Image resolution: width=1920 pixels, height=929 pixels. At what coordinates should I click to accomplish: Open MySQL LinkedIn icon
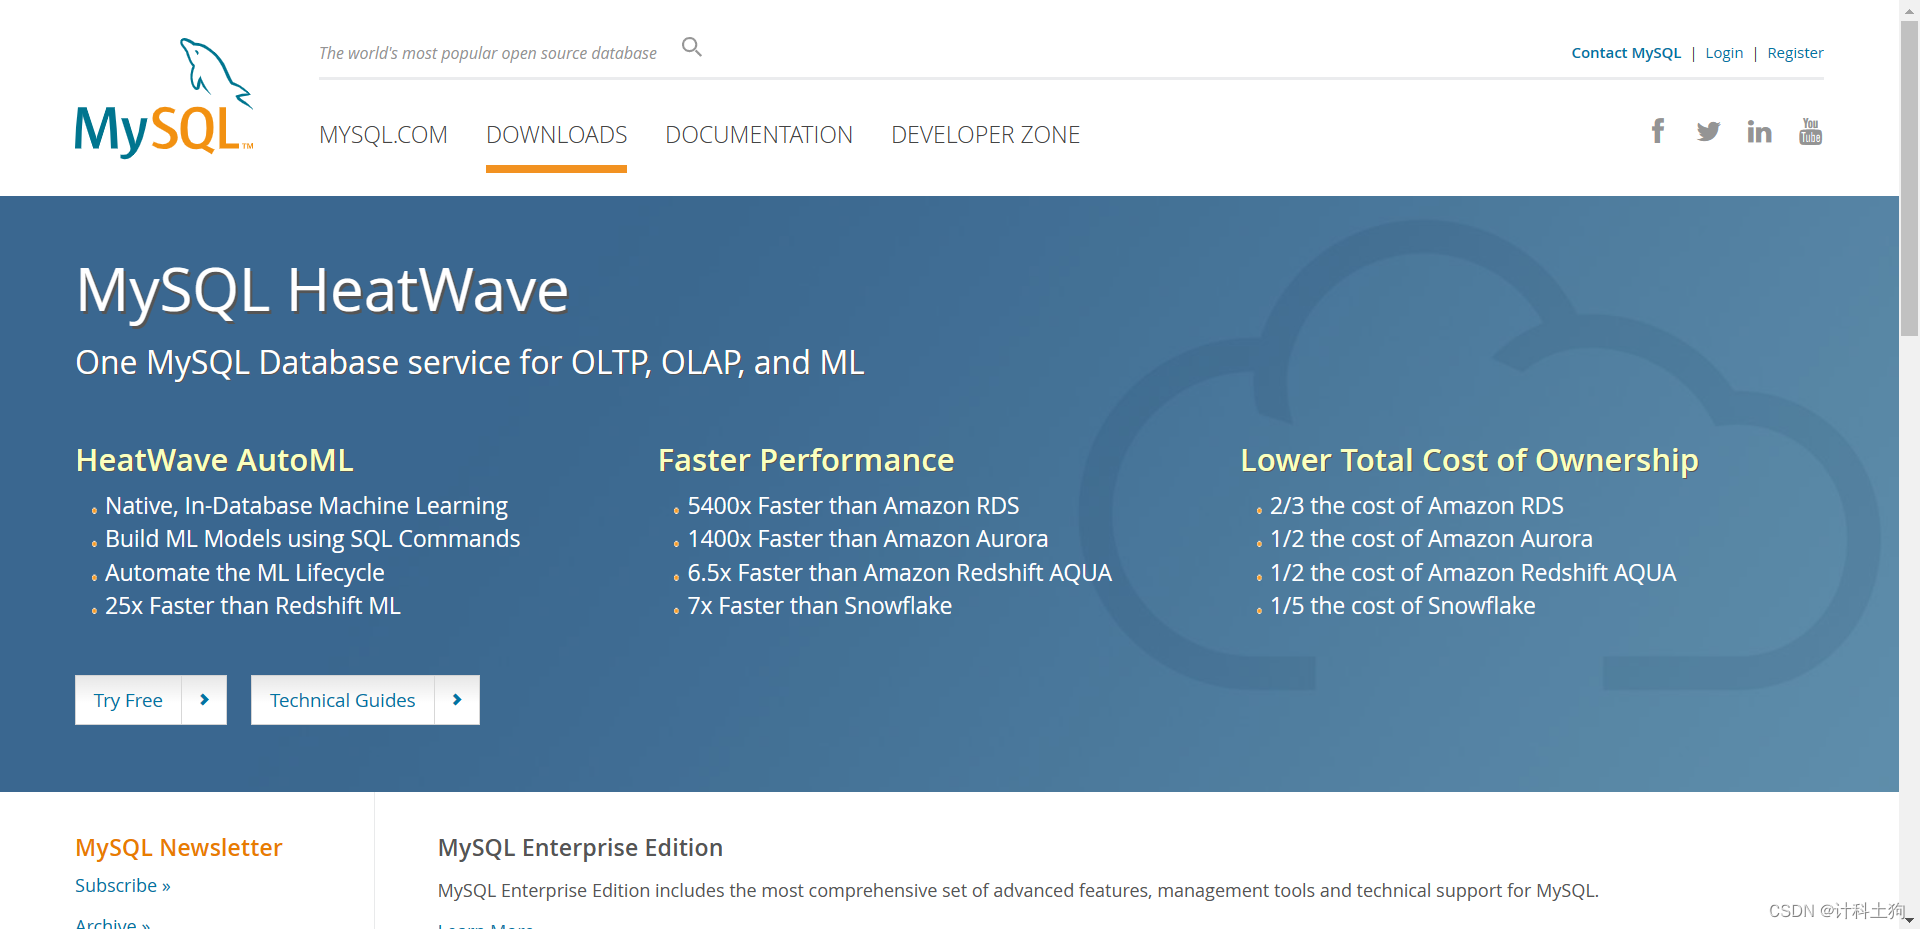click(1759, 131)
